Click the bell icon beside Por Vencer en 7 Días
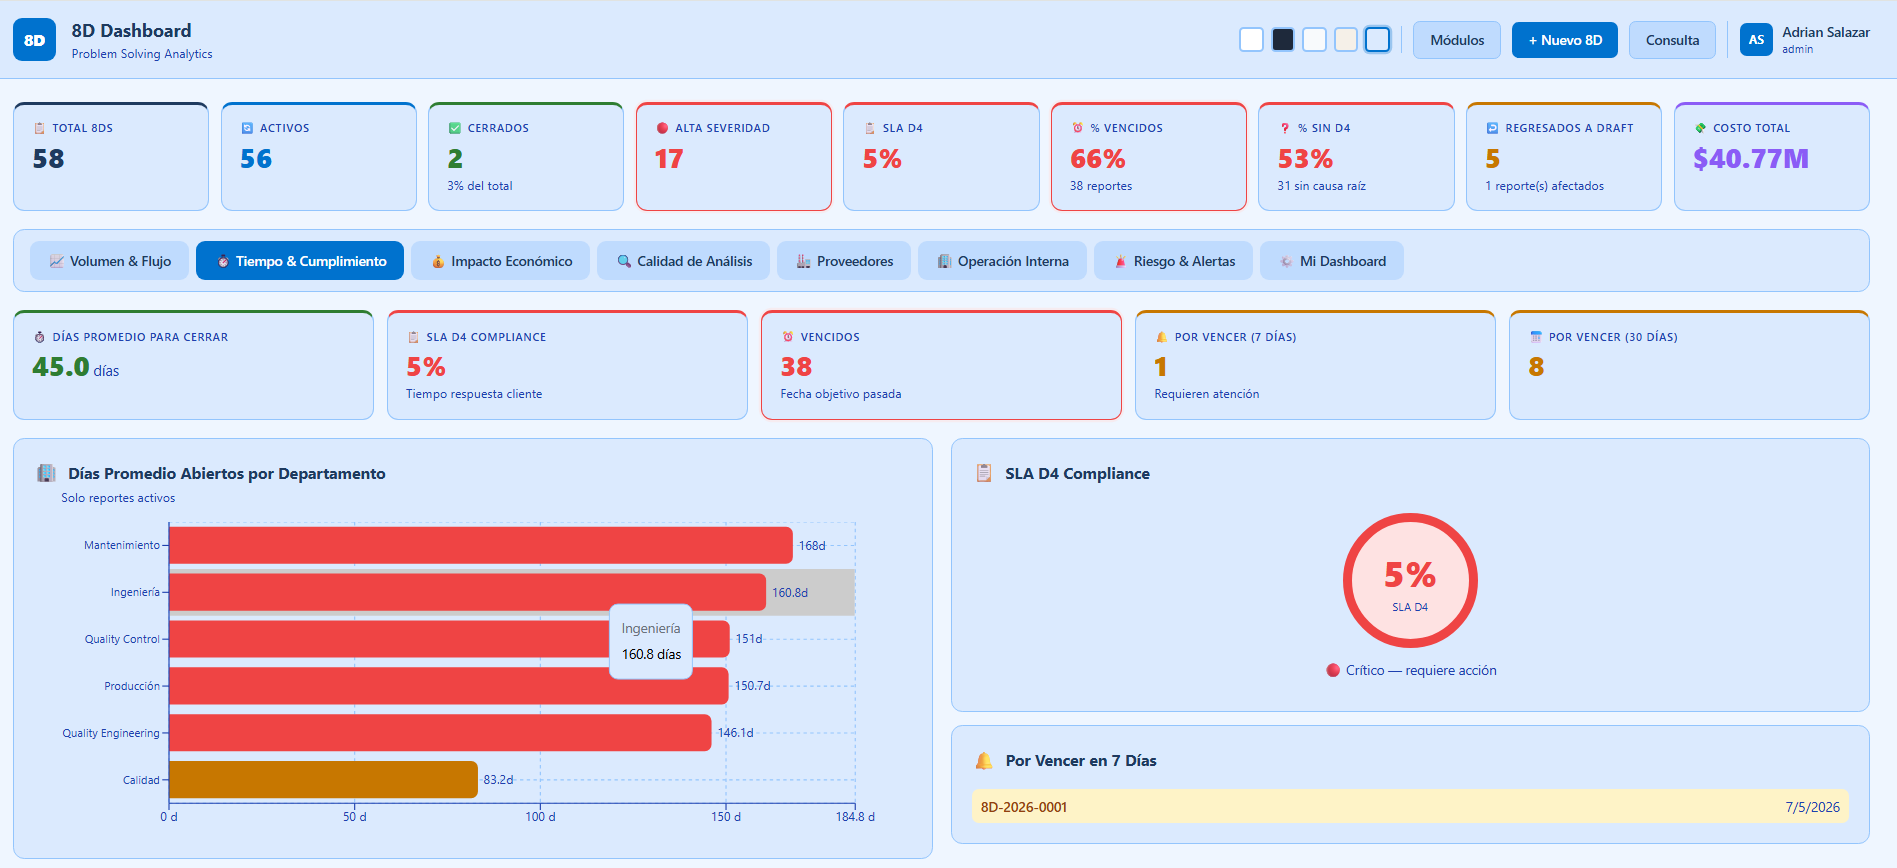The height and width of the screenshot is (868, 1897). pos(984,761)
